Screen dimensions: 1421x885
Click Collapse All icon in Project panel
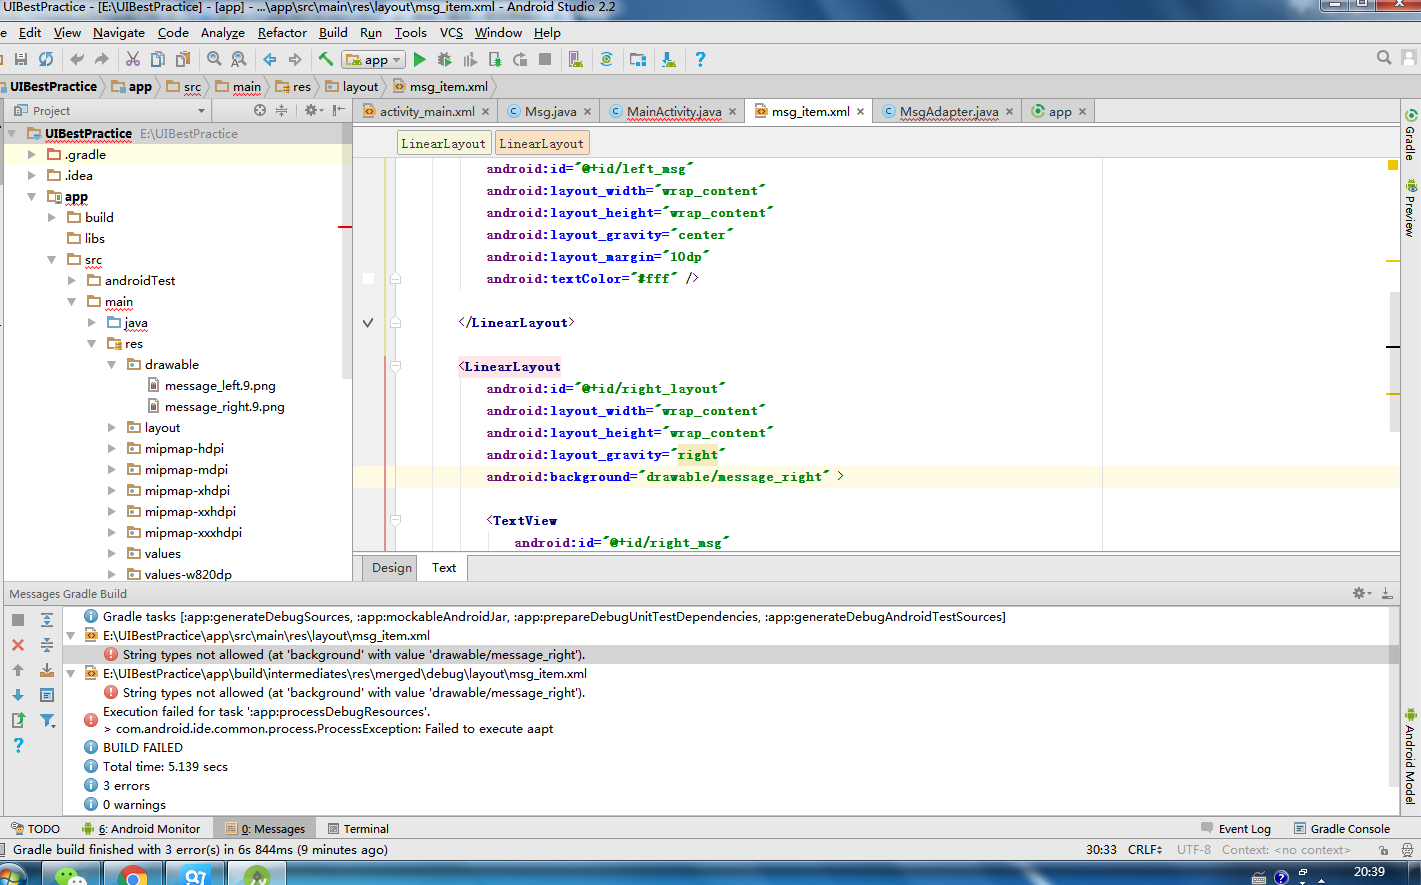(x=281, y=110)
